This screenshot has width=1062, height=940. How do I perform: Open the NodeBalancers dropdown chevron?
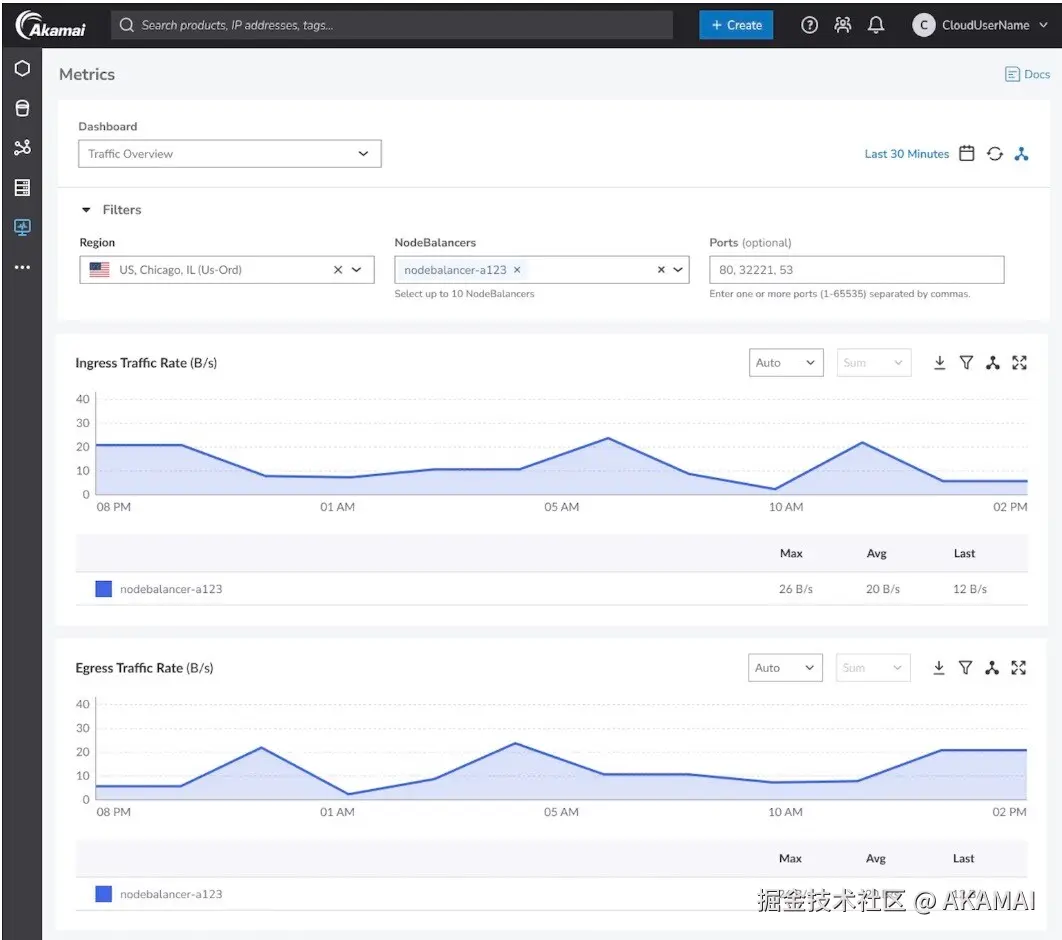point(678,270)
